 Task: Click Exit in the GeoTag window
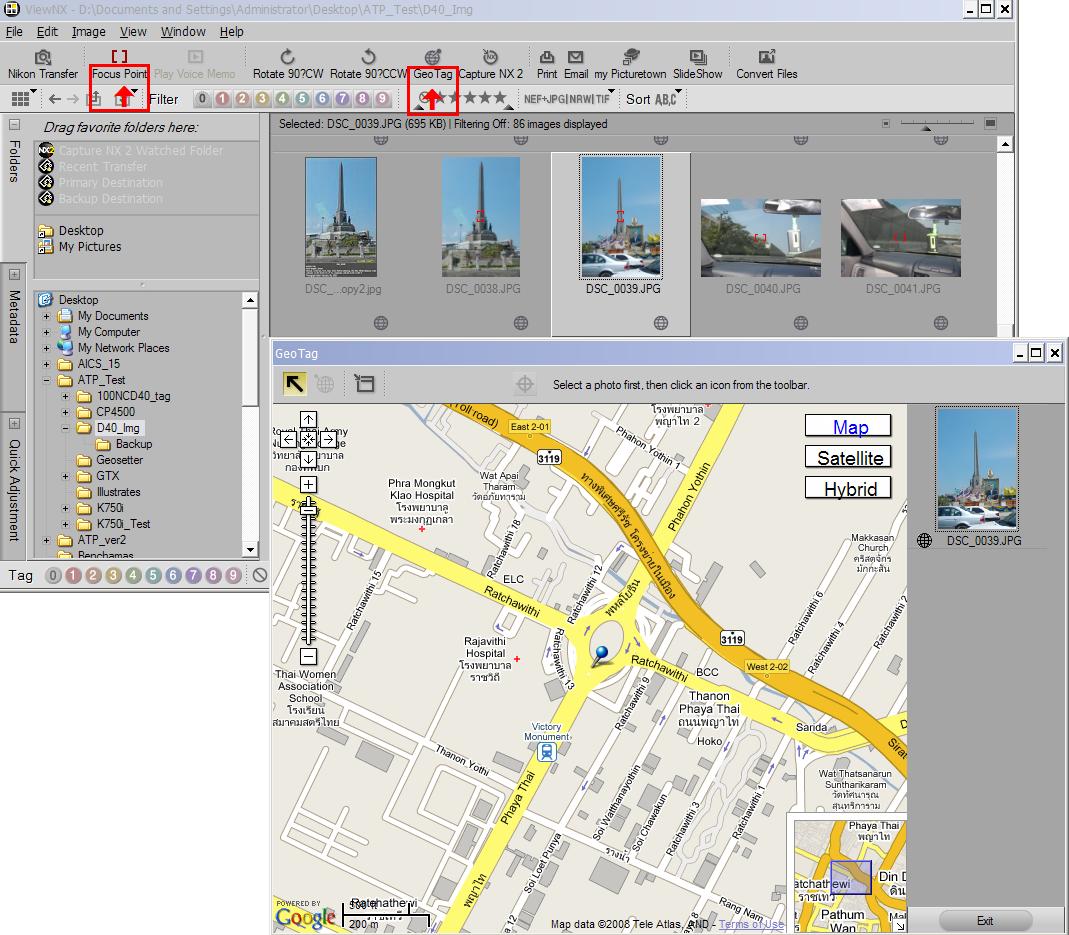pyautogui.click(x=985, y=921)
